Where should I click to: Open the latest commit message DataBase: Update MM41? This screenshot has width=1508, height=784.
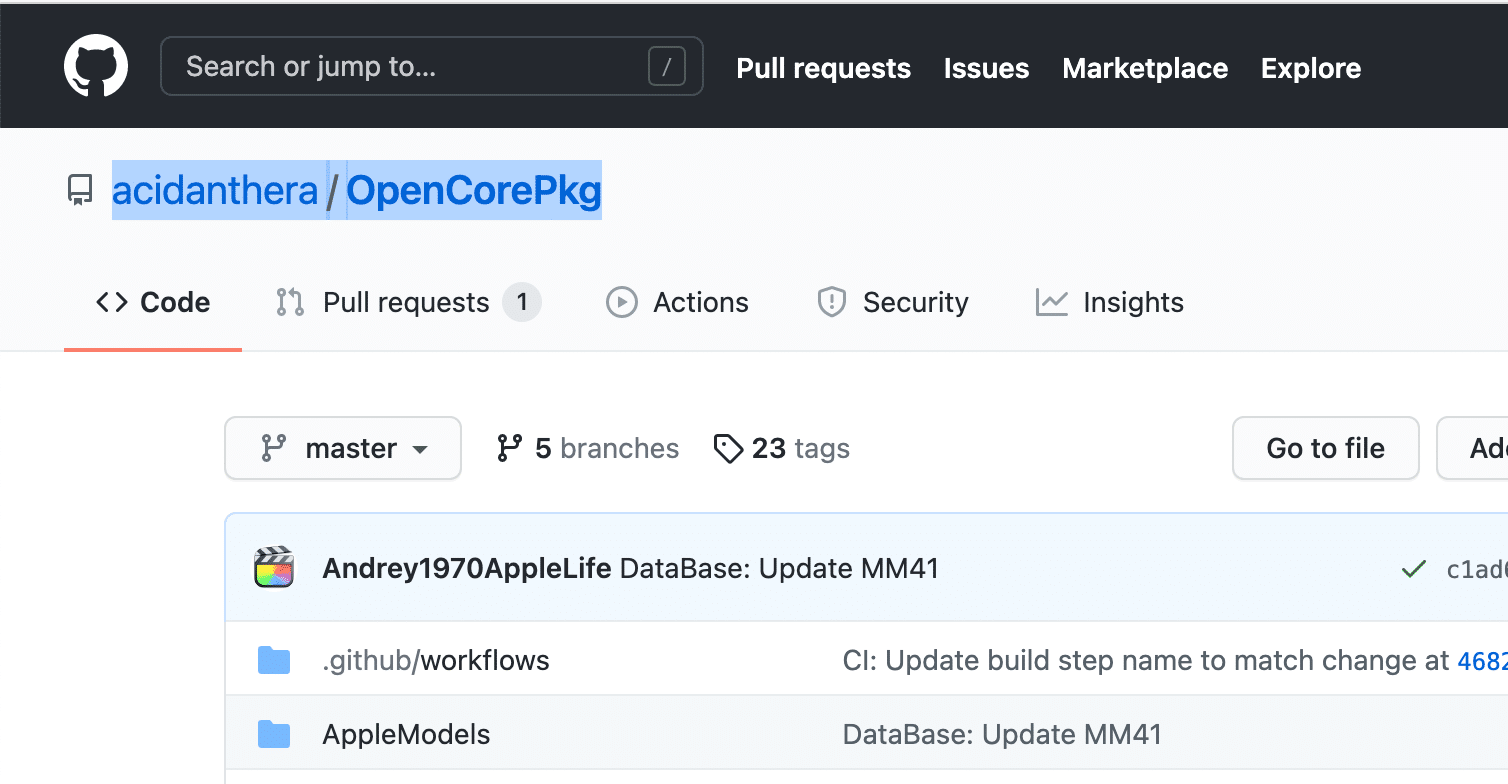click(780, 569)
